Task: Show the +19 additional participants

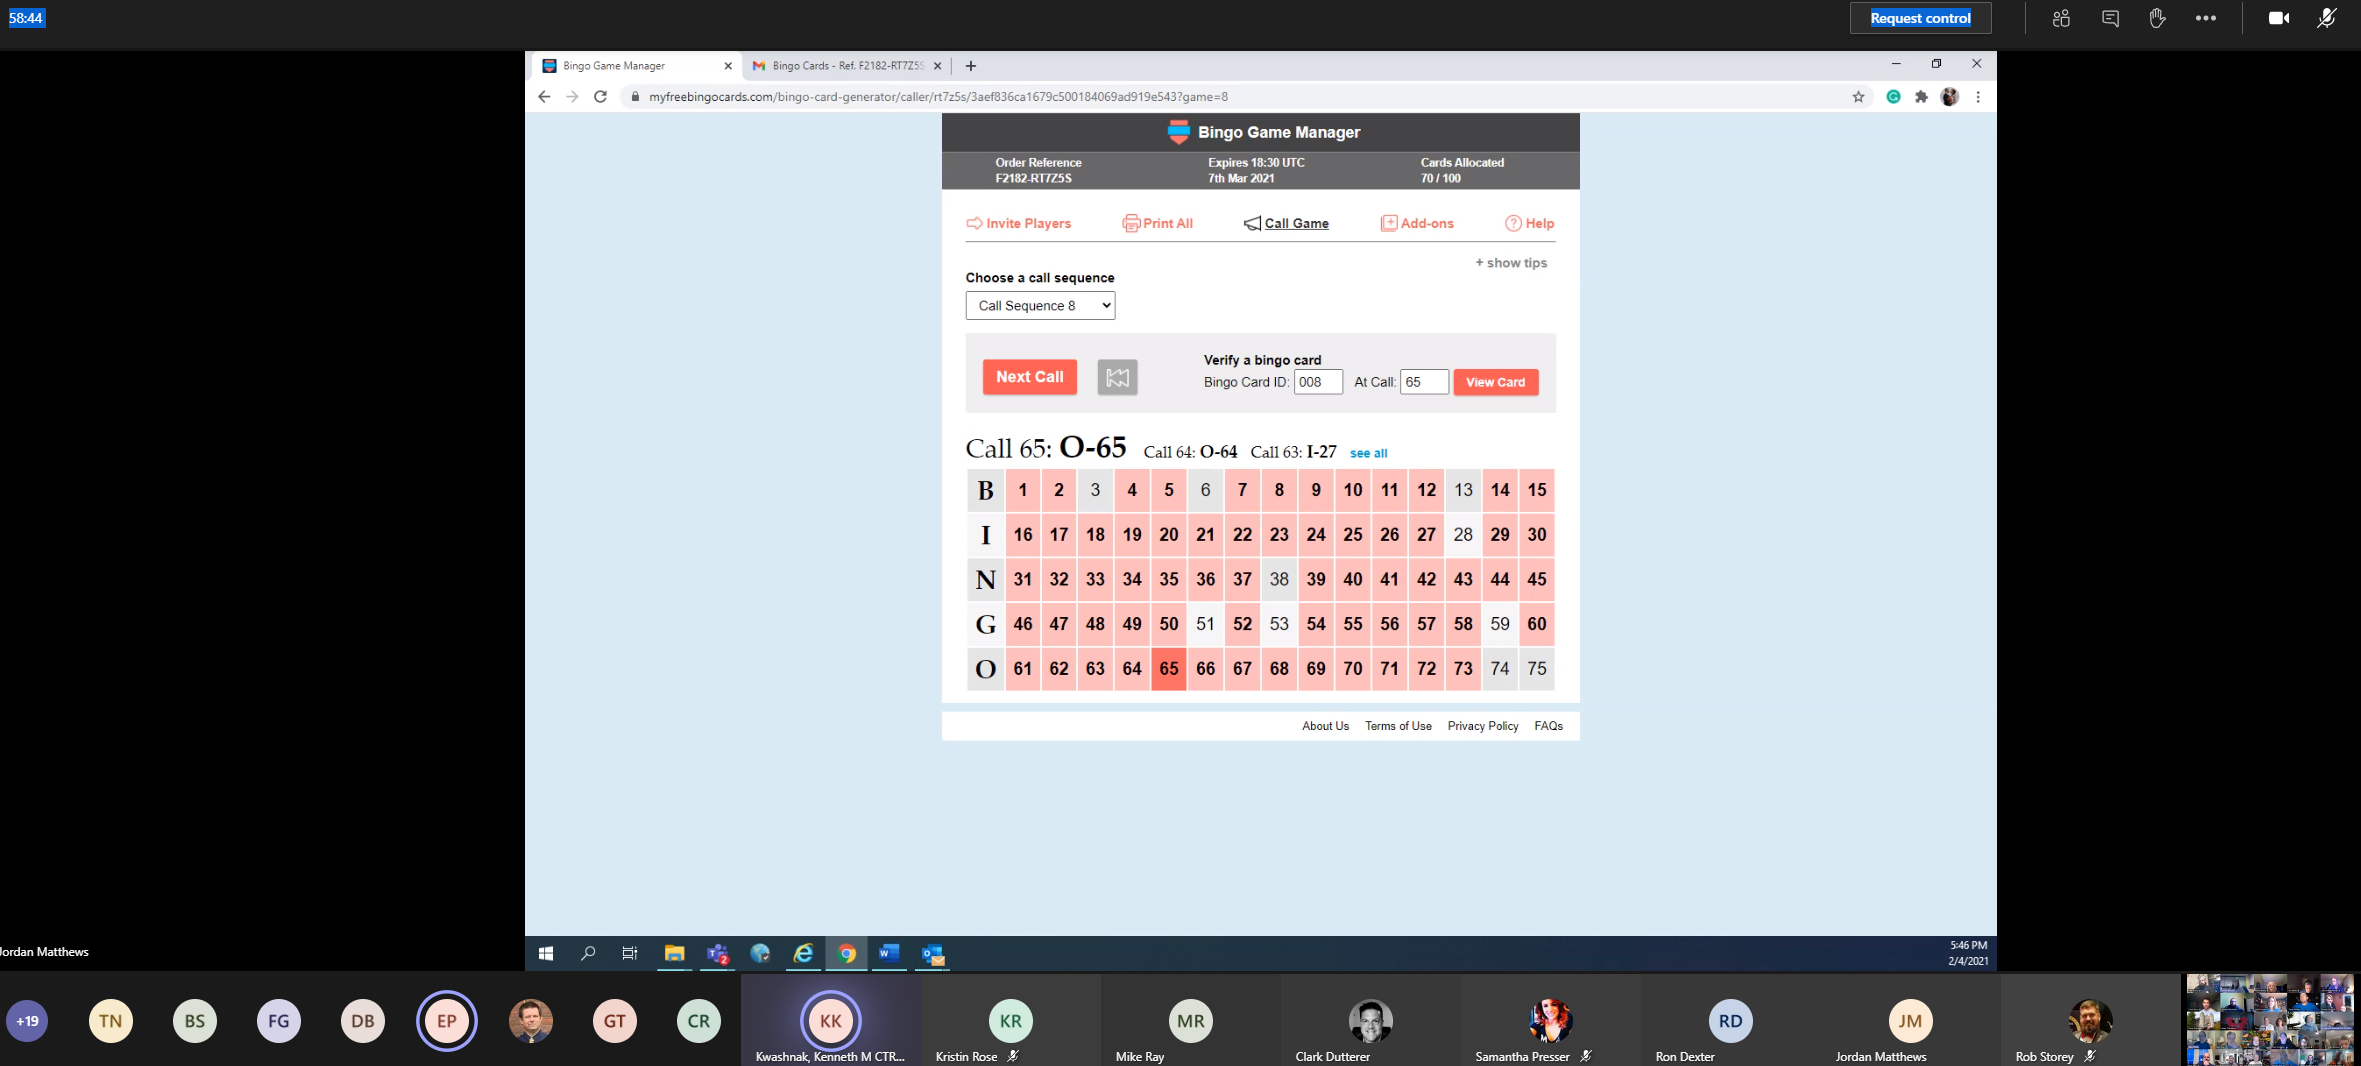Action: tap(27, 1021)
